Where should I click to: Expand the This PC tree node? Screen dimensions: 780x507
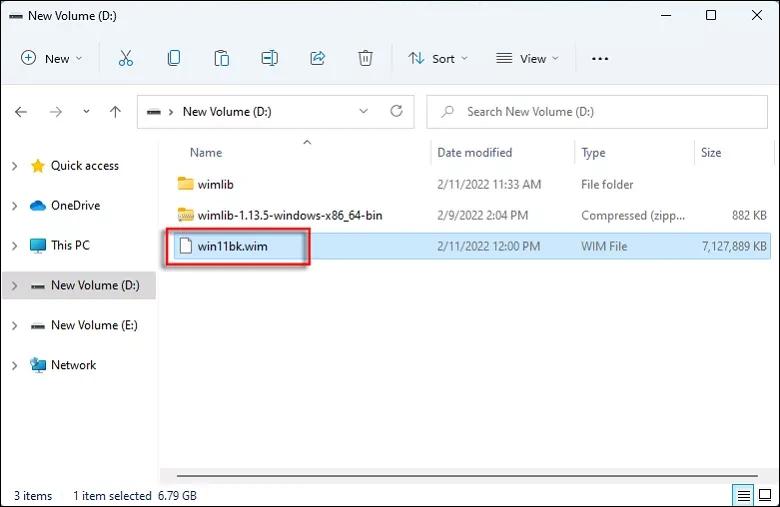coord(14,246)
